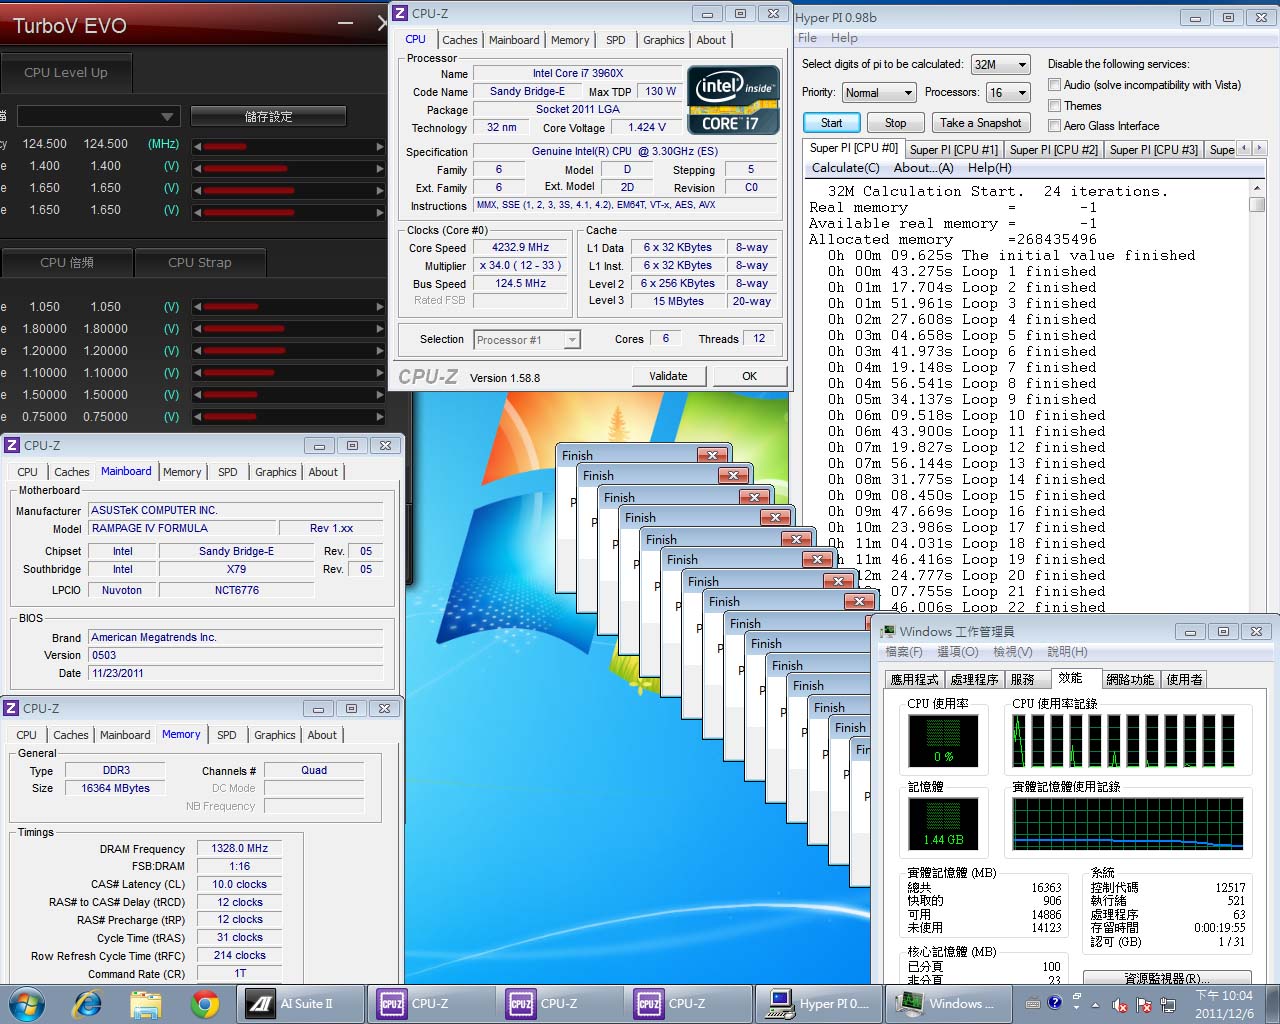The width and height of the screenshot is (1280, 1024).
Task: Show hidden system tray icons
Action: click(1095, 1004)
